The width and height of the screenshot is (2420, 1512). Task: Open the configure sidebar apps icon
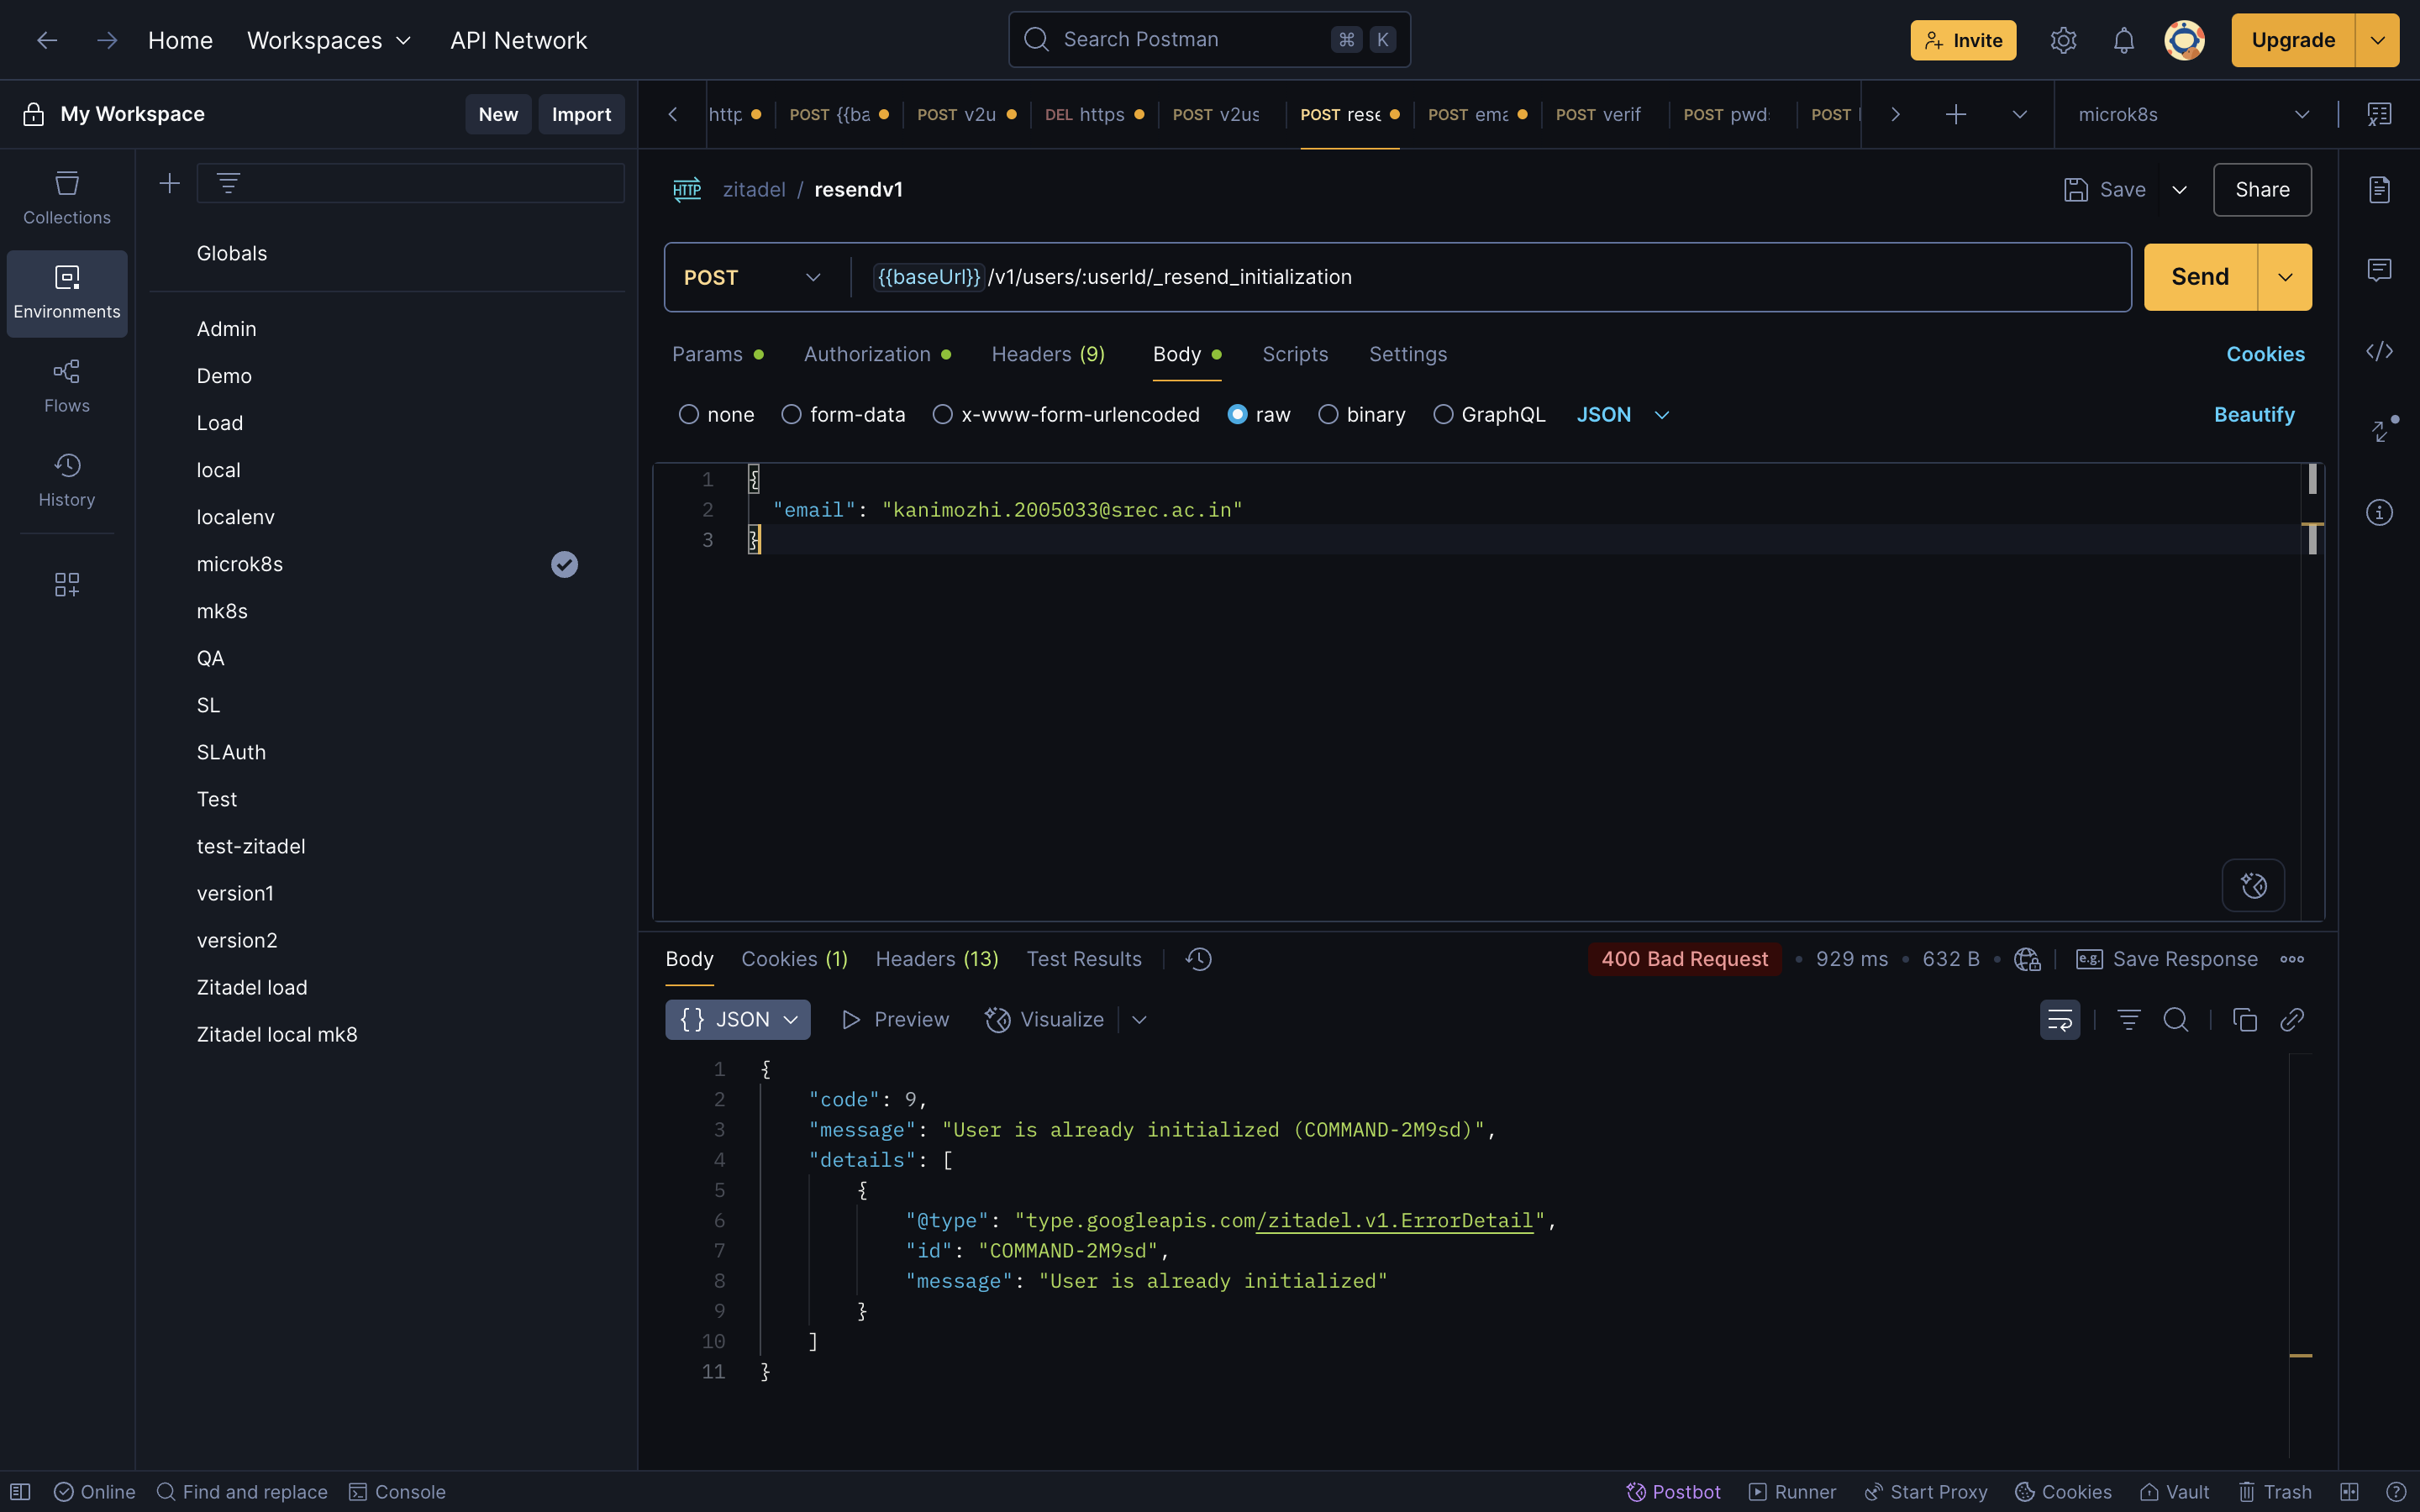coord(67,584)
